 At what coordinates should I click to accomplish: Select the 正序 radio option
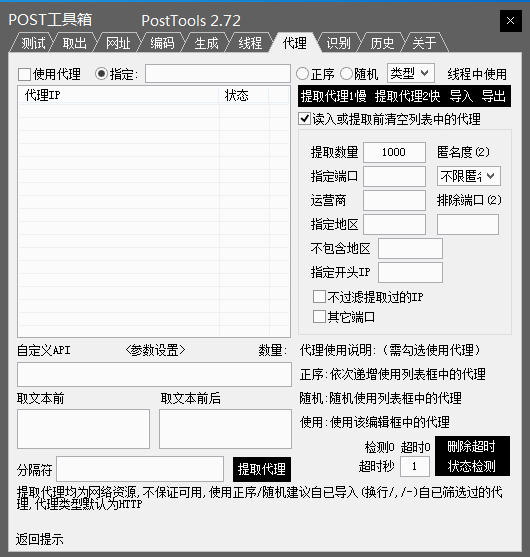(x=302, y=74)
